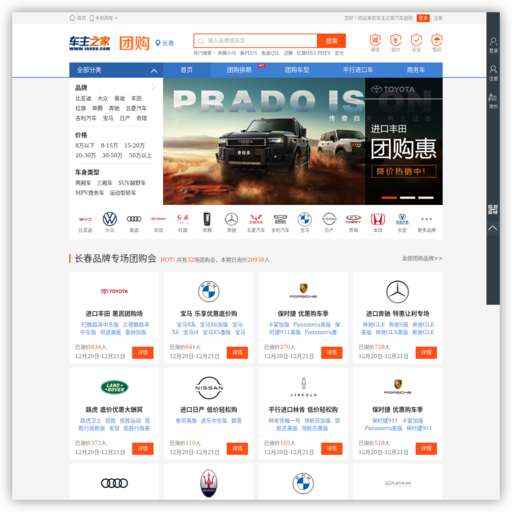Click the back-to-top arrow in right sidebar

pos(493,228)
